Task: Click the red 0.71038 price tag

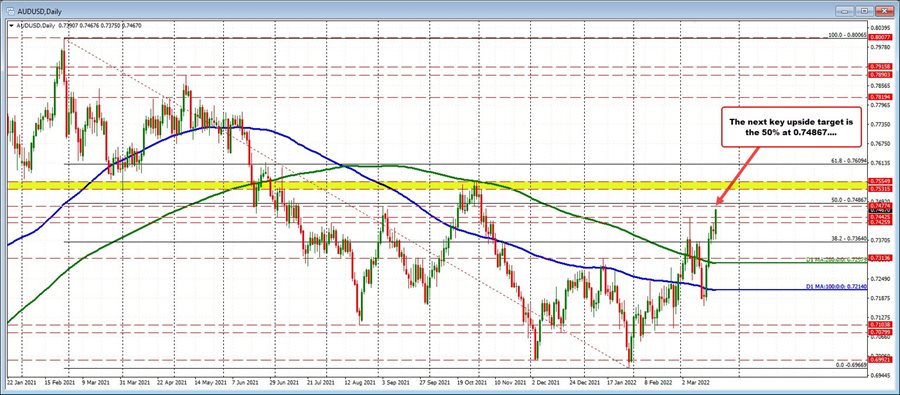Action: coord(879,324)
